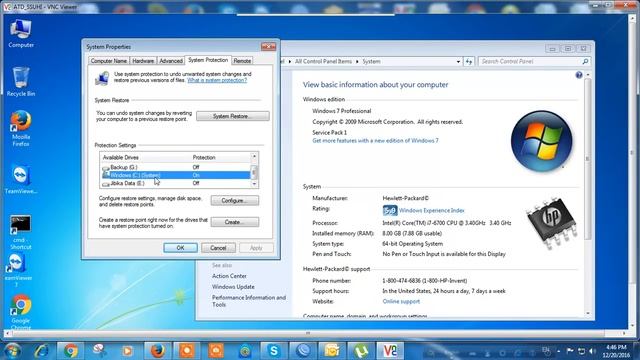
Task: Open the address bar history dropdown
Action: (x=458, y=62)
